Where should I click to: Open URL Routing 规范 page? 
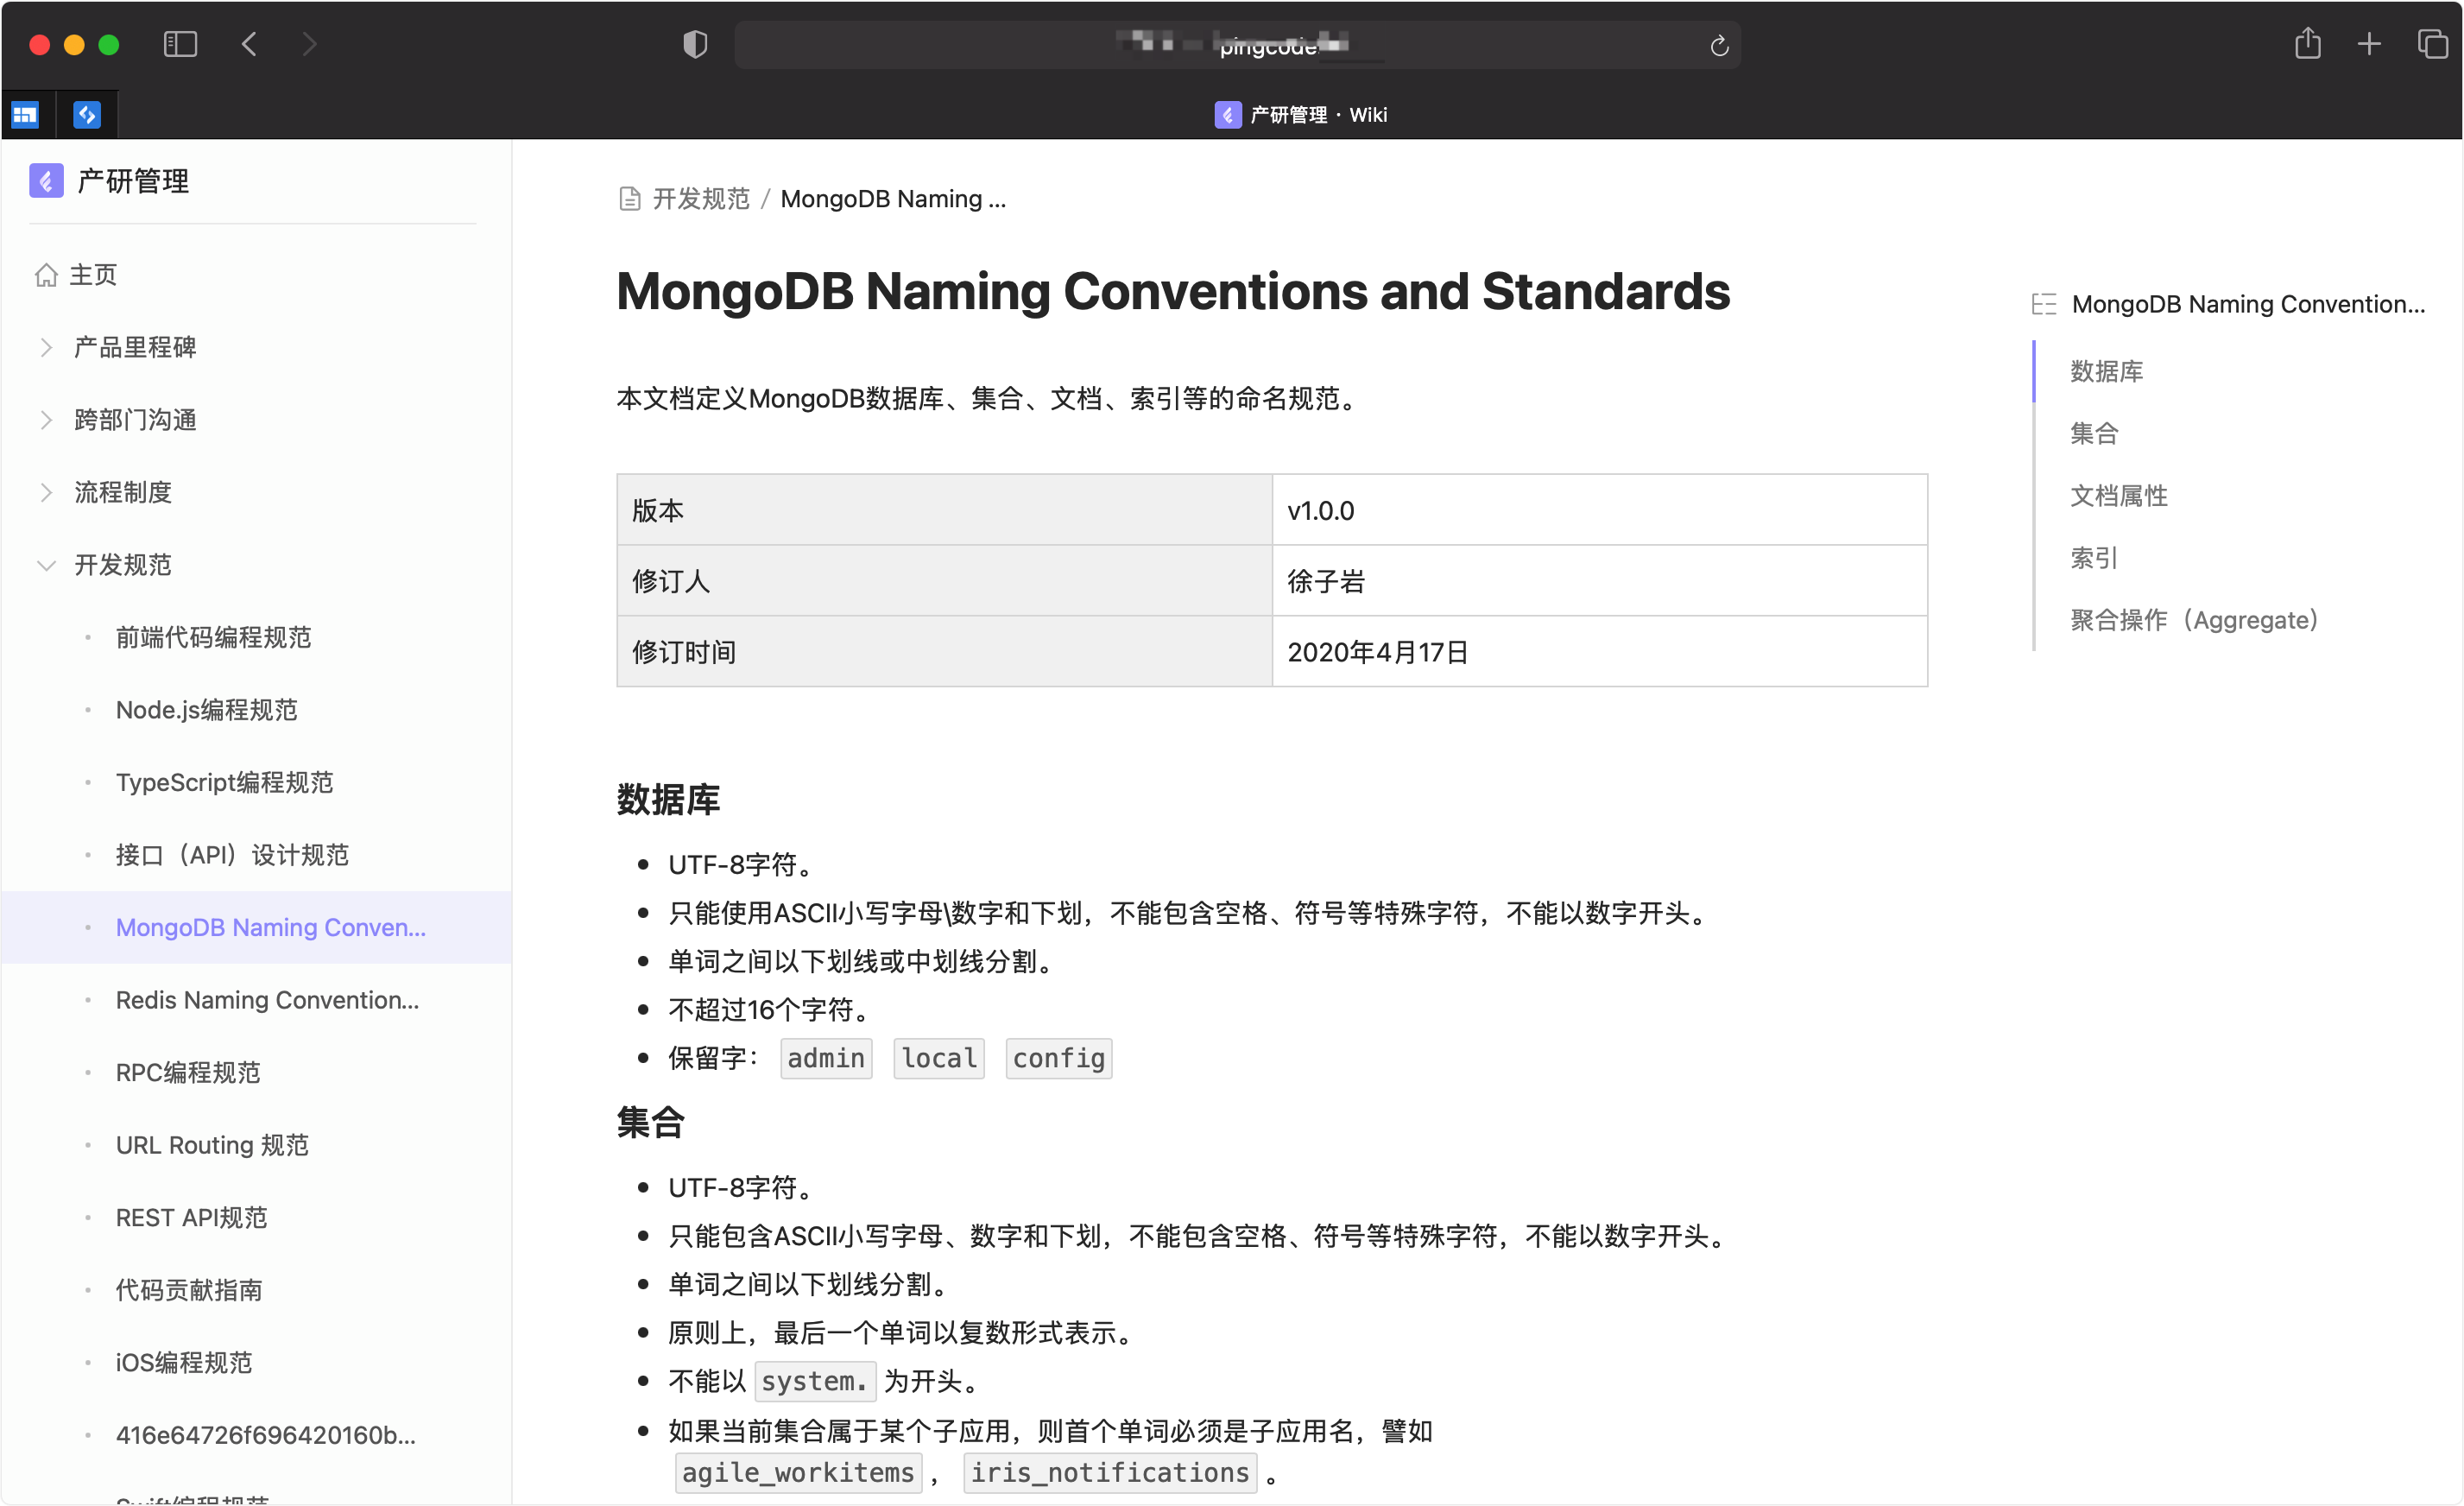pos(212,1145)
